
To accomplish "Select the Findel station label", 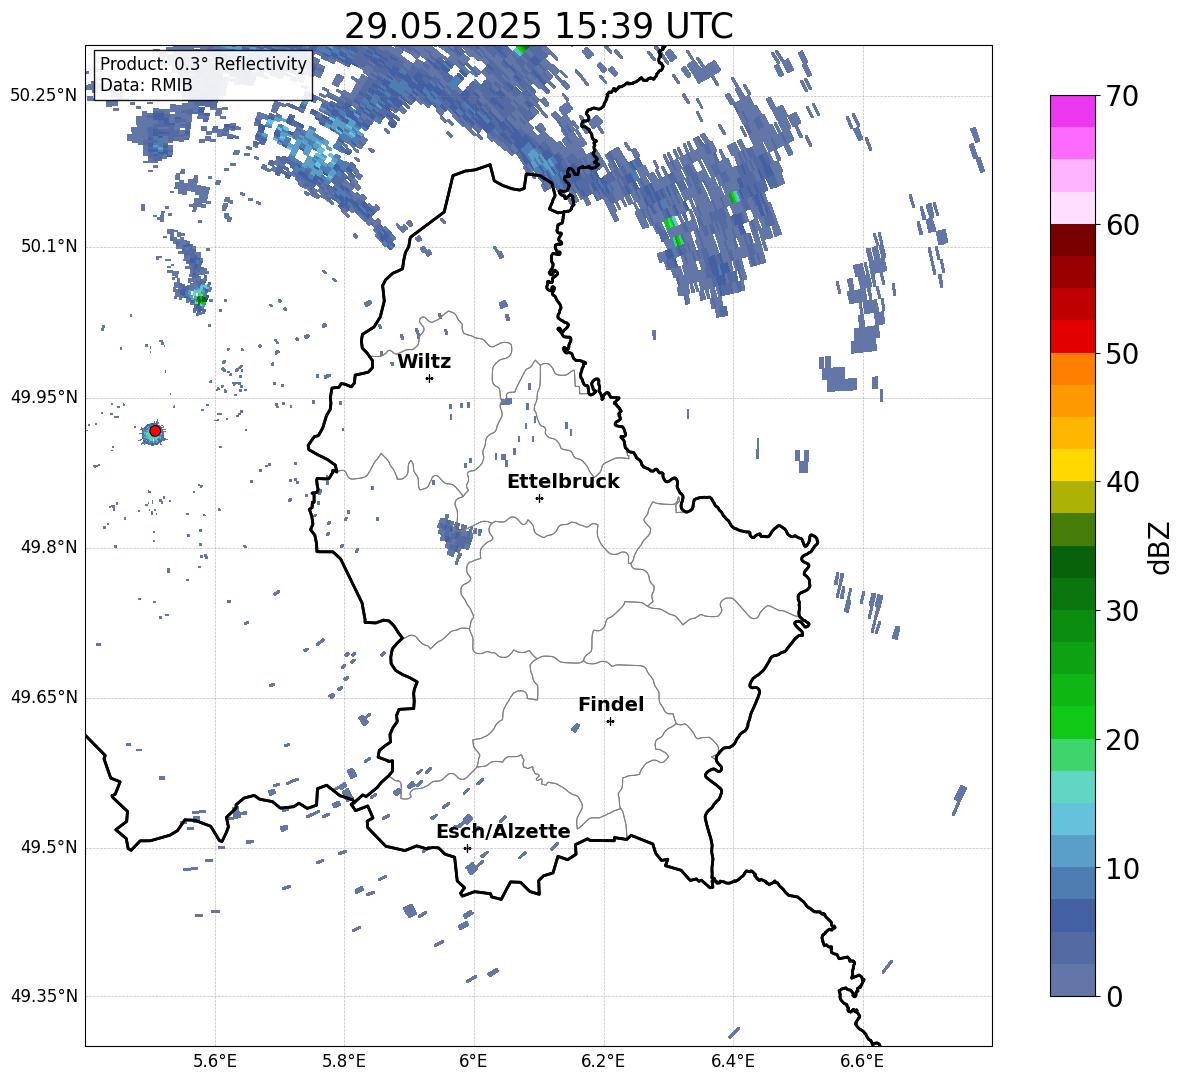I will tap(611, 704).
